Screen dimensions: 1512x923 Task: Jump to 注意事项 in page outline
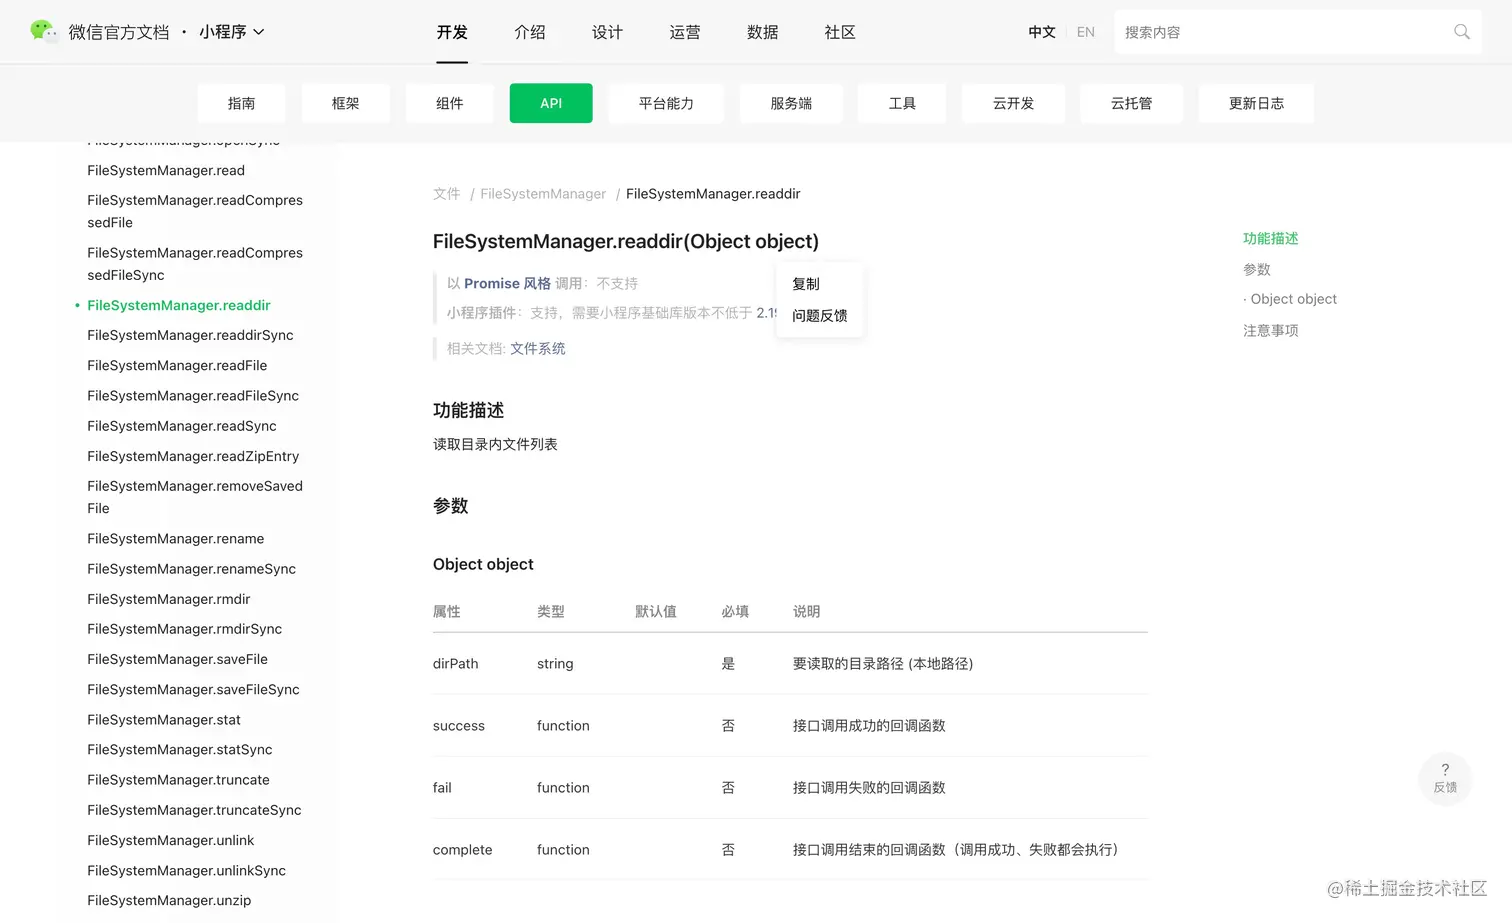pos(1270,331)
